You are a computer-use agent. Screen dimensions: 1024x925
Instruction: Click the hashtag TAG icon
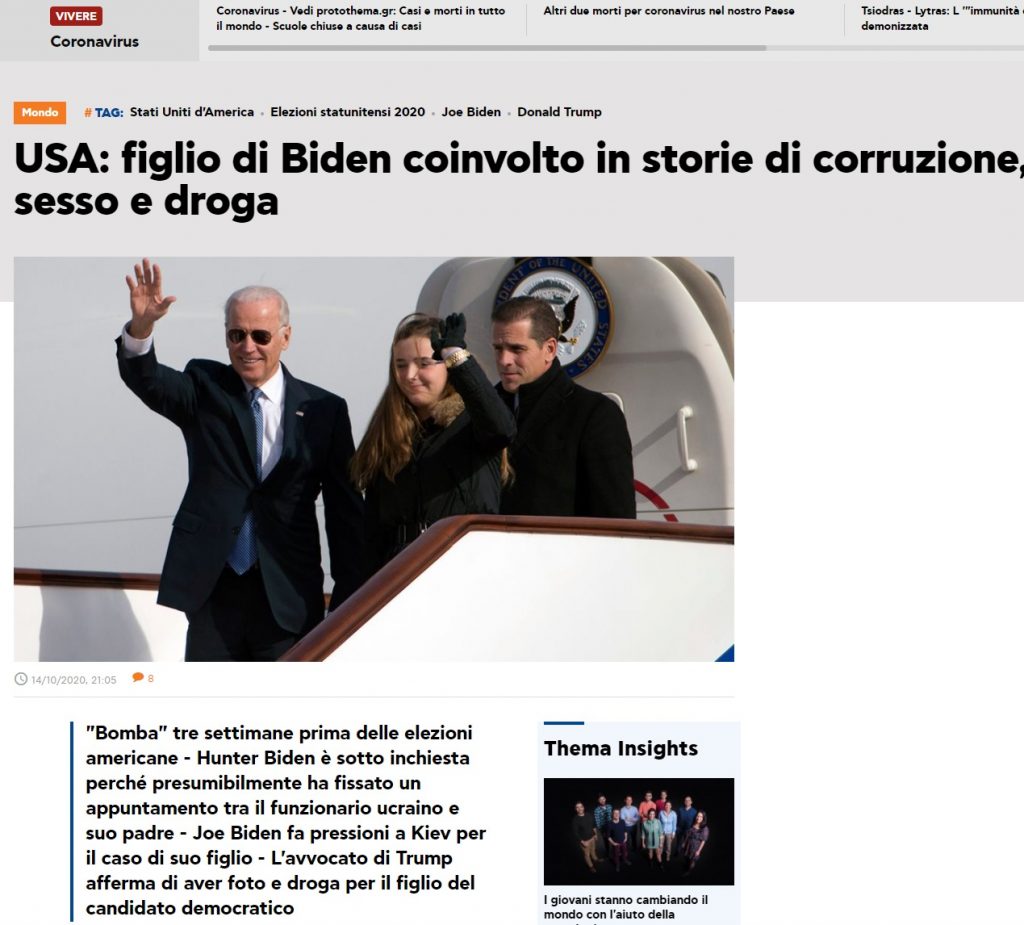[88, 113]
